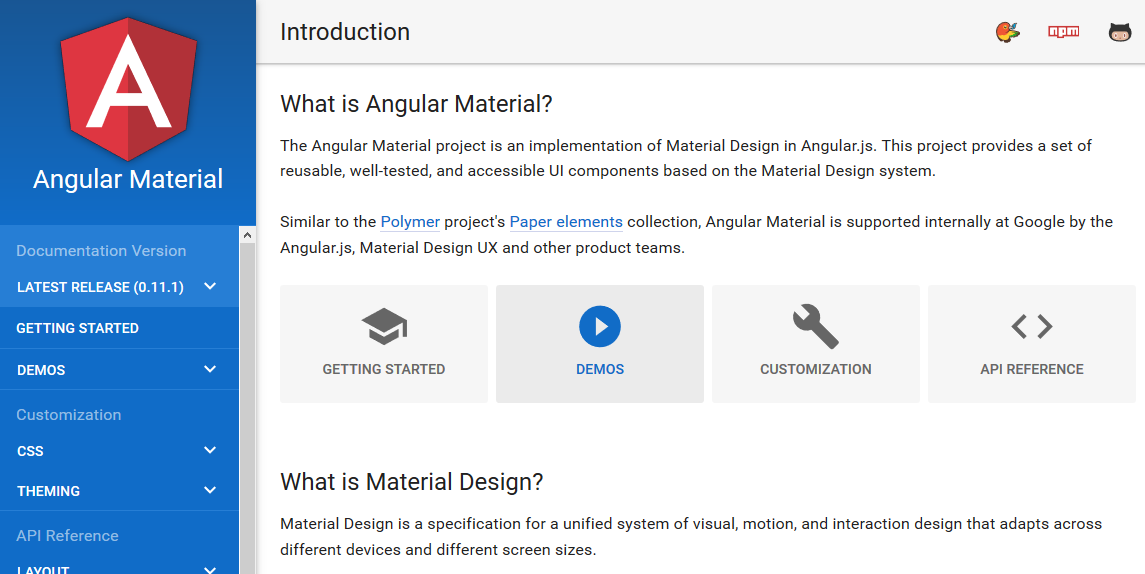
Task: Expand the Demos sidebar chevron
Action: pos(210,370)
